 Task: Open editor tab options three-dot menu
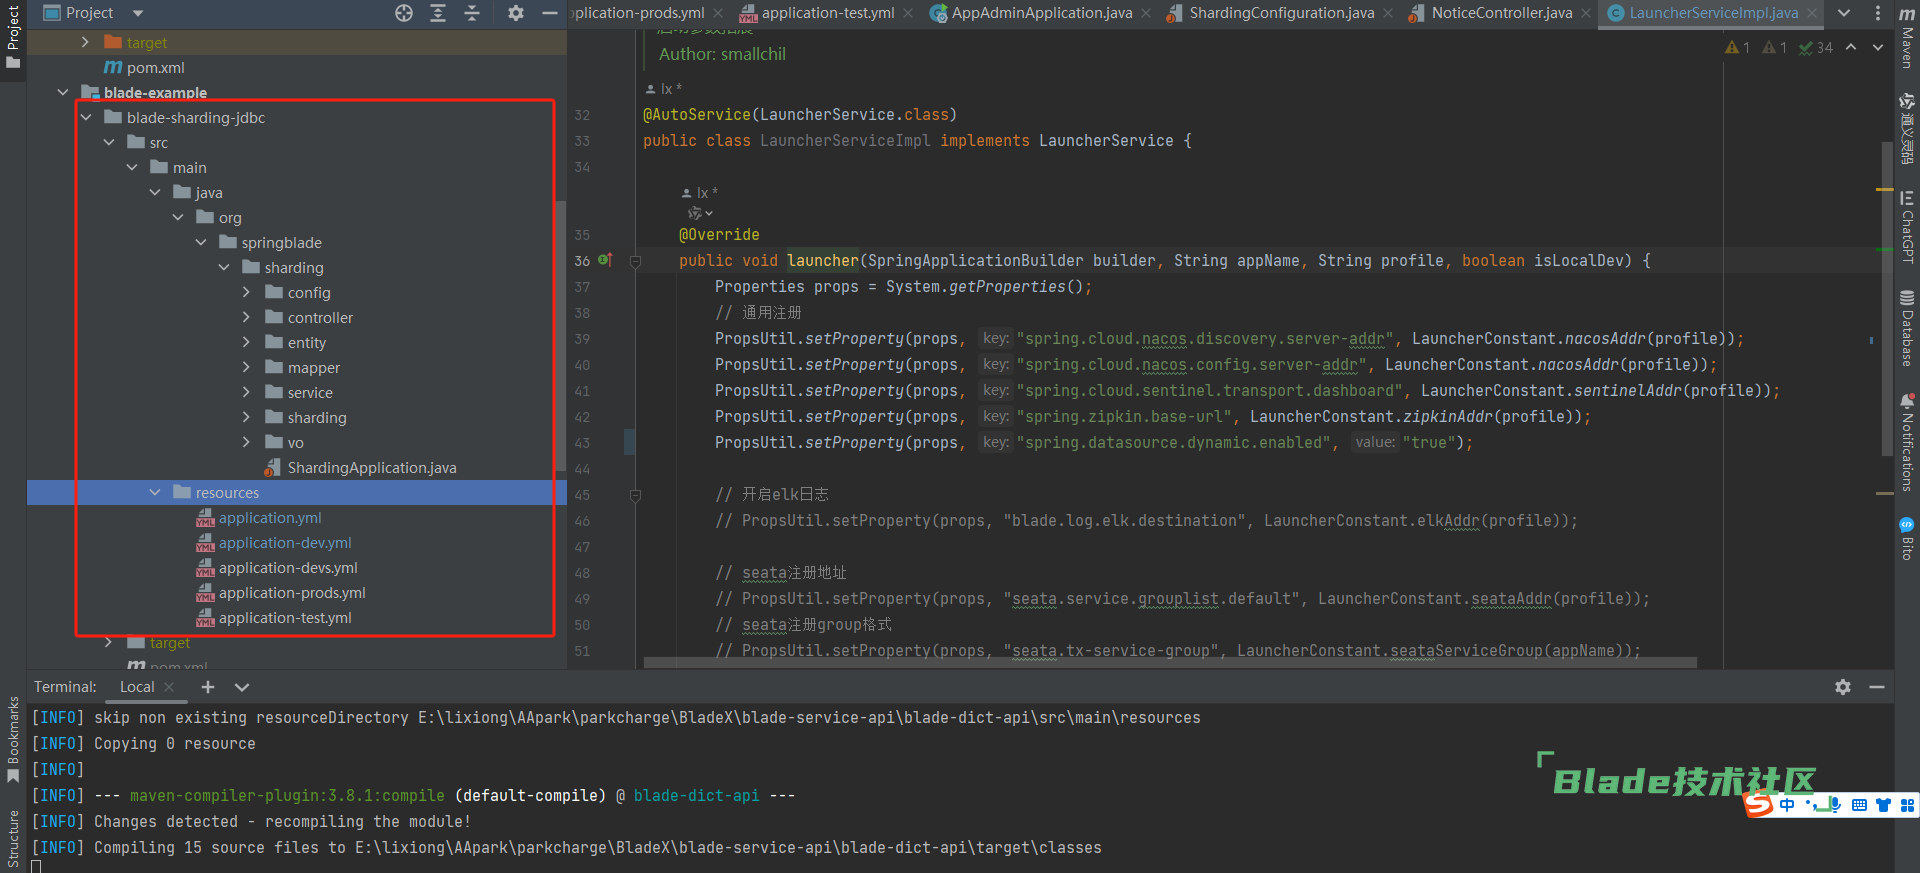[x=1877, y=13]
